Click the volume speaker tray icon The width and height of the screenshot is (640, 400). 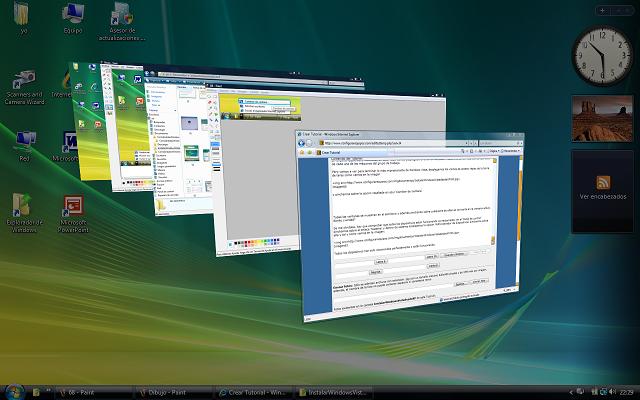(x=612, y=392)
